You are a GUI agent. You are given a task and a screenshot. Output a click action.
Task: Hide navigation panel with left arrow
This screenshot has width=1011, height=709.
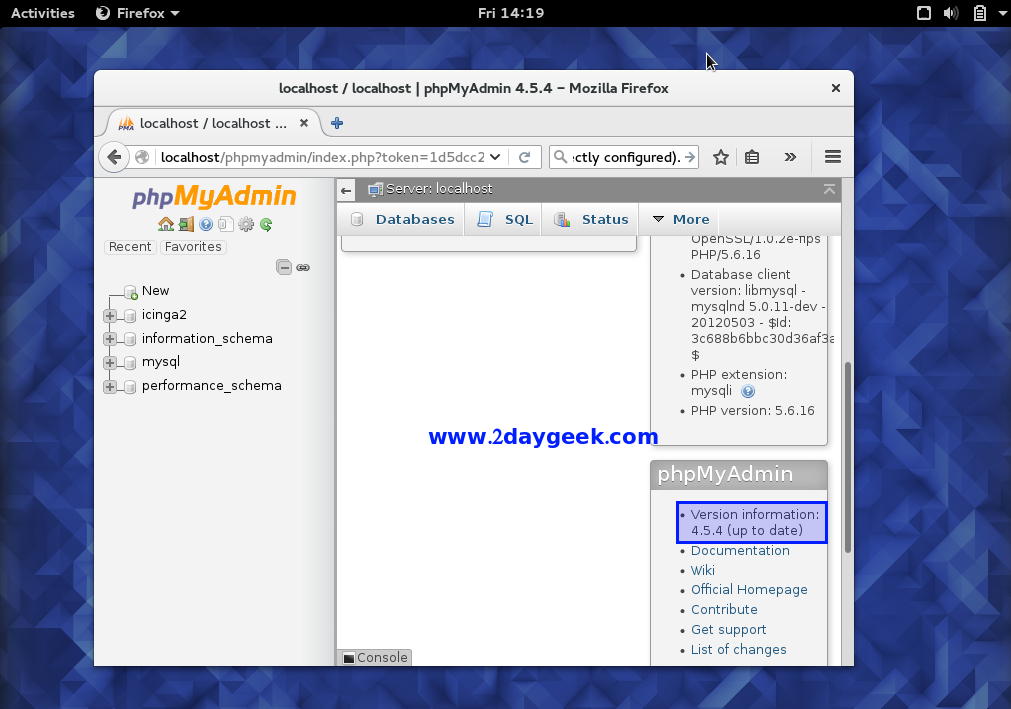[346, 190]
